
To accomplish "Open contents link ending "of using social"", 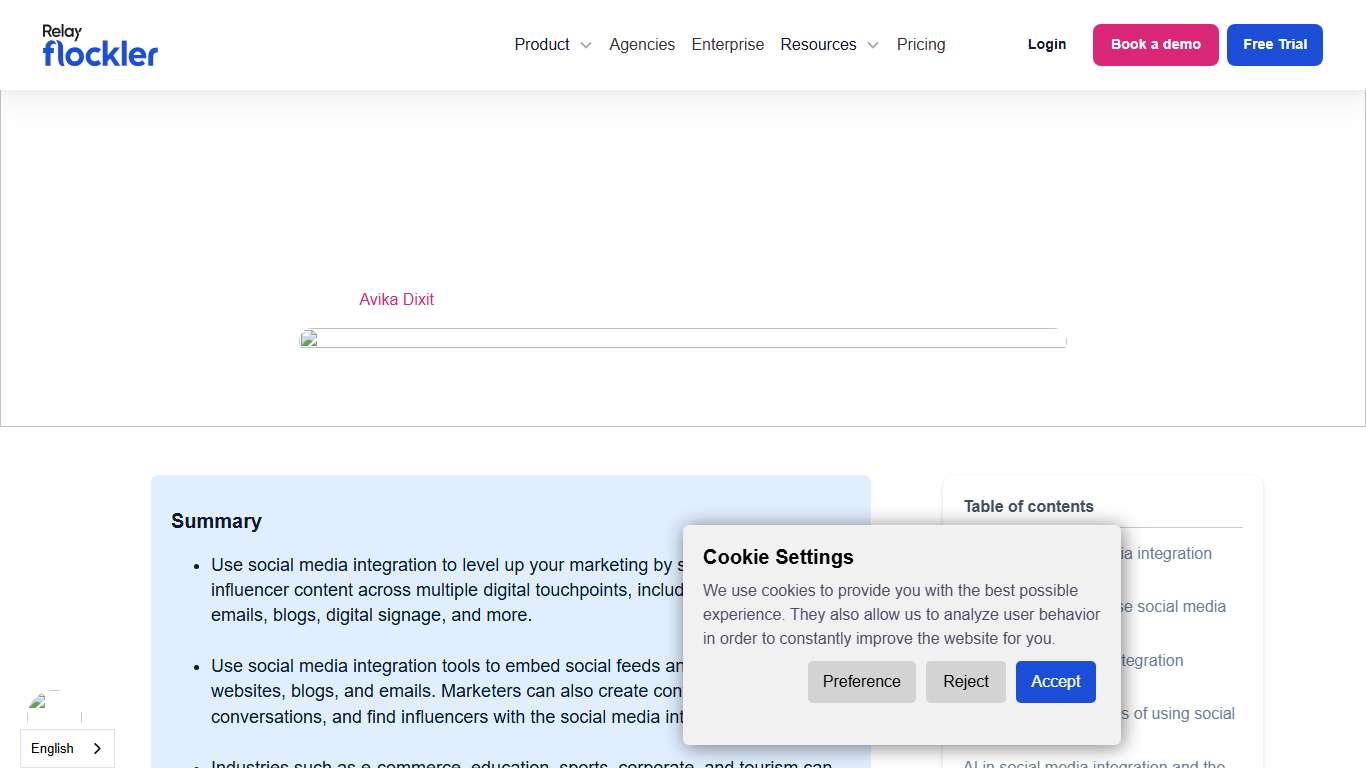I will [x=1180, y=713].
